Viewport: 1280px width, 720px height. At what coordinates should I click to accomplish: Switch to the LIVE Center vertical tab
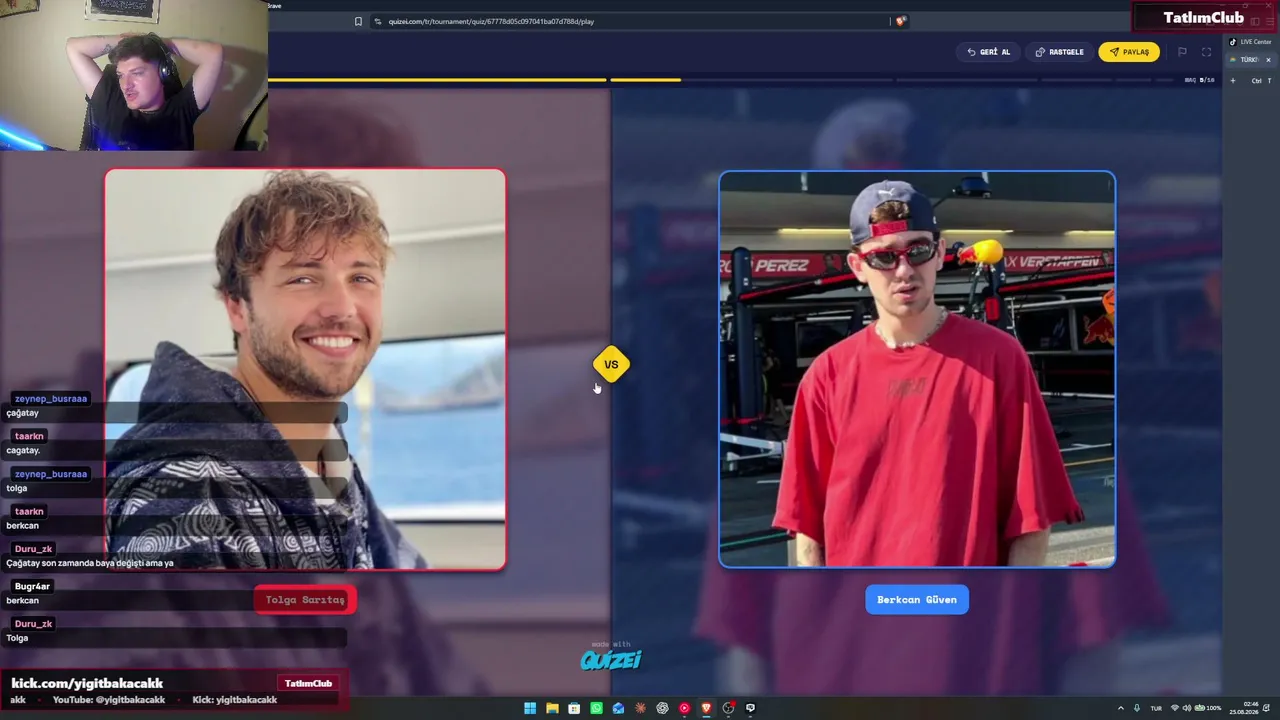(1250, 42)
